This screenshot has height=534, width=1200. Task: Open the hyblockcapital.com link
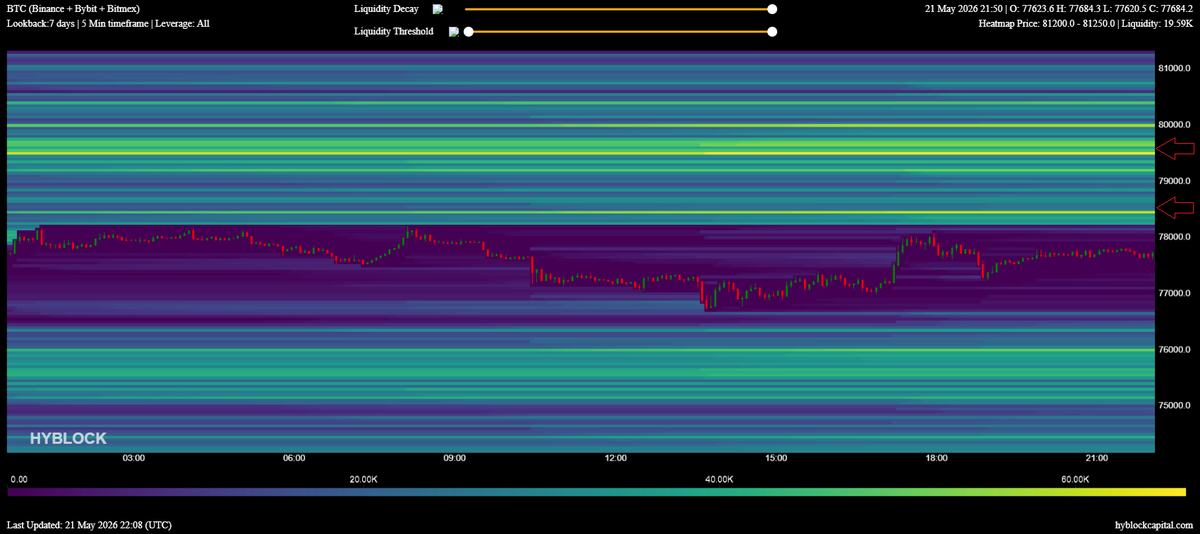(x=1154, y=525)
